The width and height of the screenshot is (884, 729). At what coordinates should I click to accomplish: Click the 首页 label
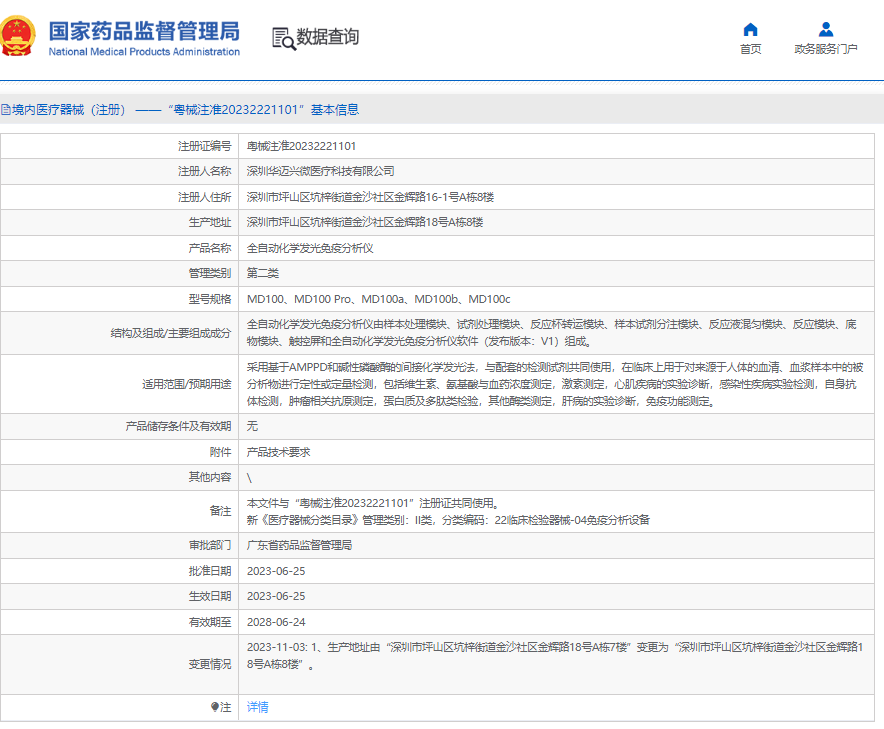pos(750,49)
